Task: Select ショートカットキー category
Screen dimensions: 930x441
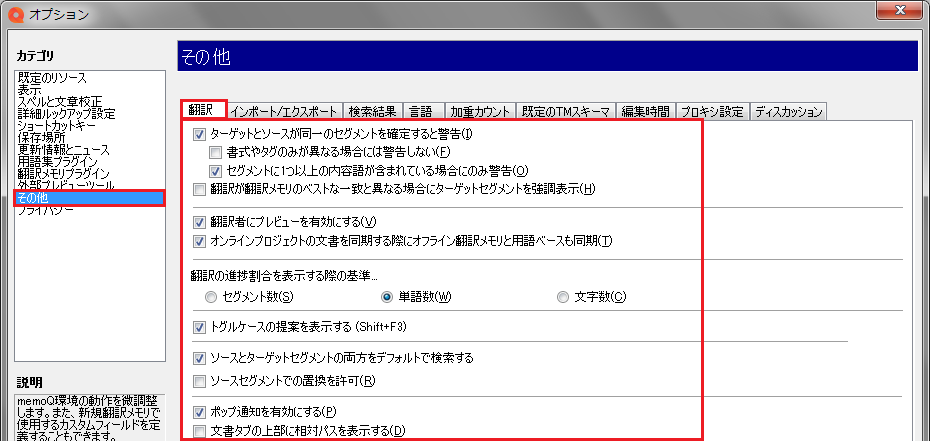Action: tap(56, 126)
